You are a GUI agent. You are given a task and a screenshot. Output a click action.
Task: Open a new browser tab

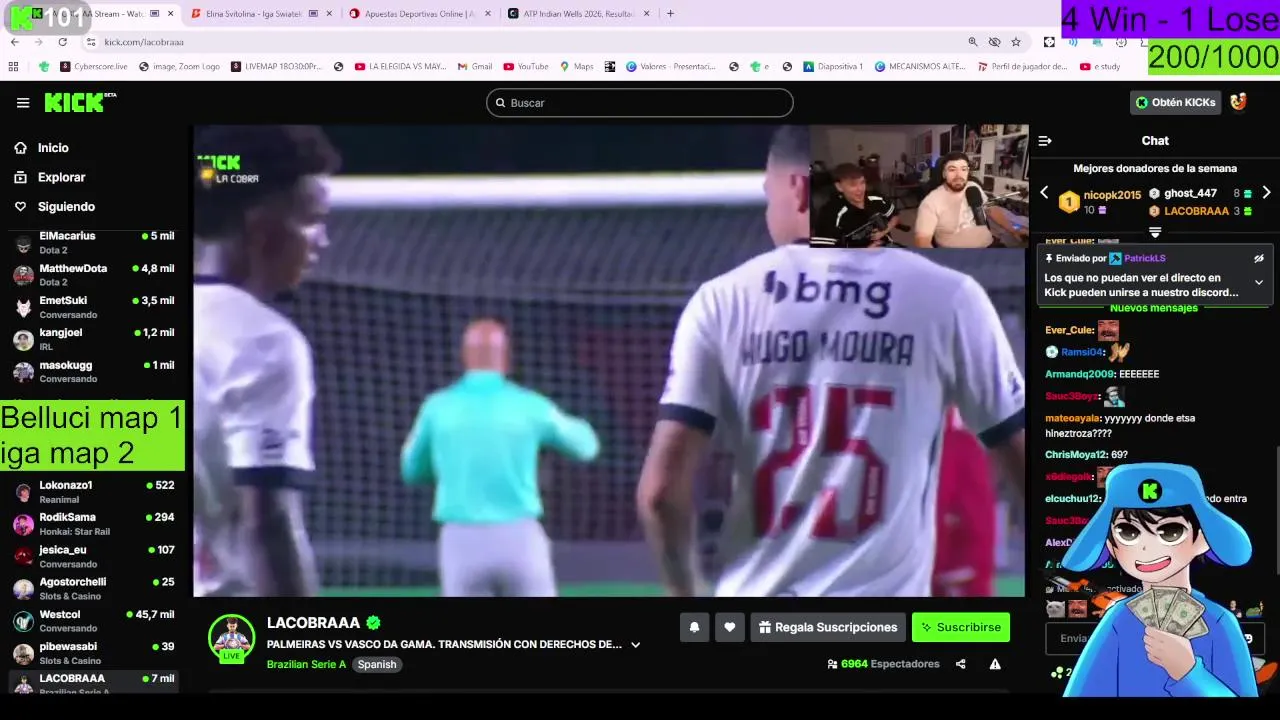670,13
